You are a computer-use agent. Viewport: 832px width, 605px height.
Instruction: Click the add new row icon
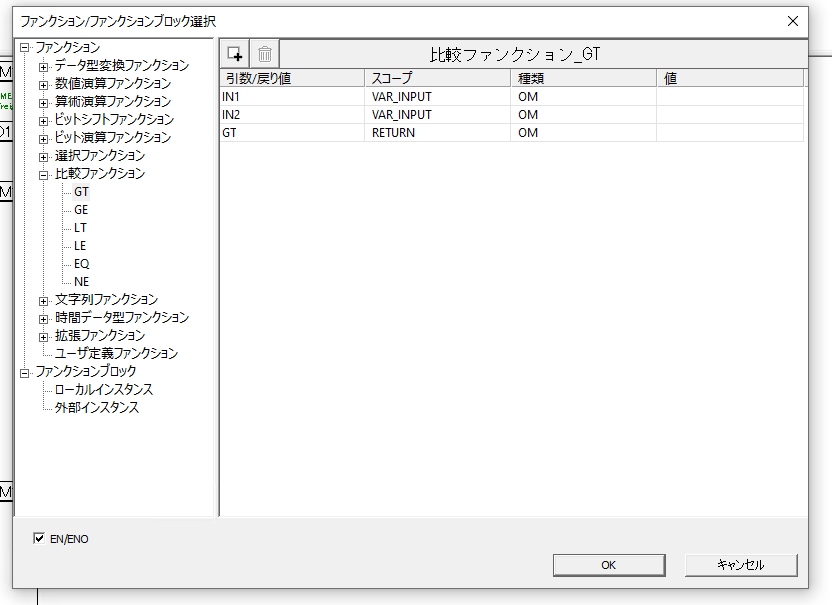pyautogui.click(x=235, y=54)
